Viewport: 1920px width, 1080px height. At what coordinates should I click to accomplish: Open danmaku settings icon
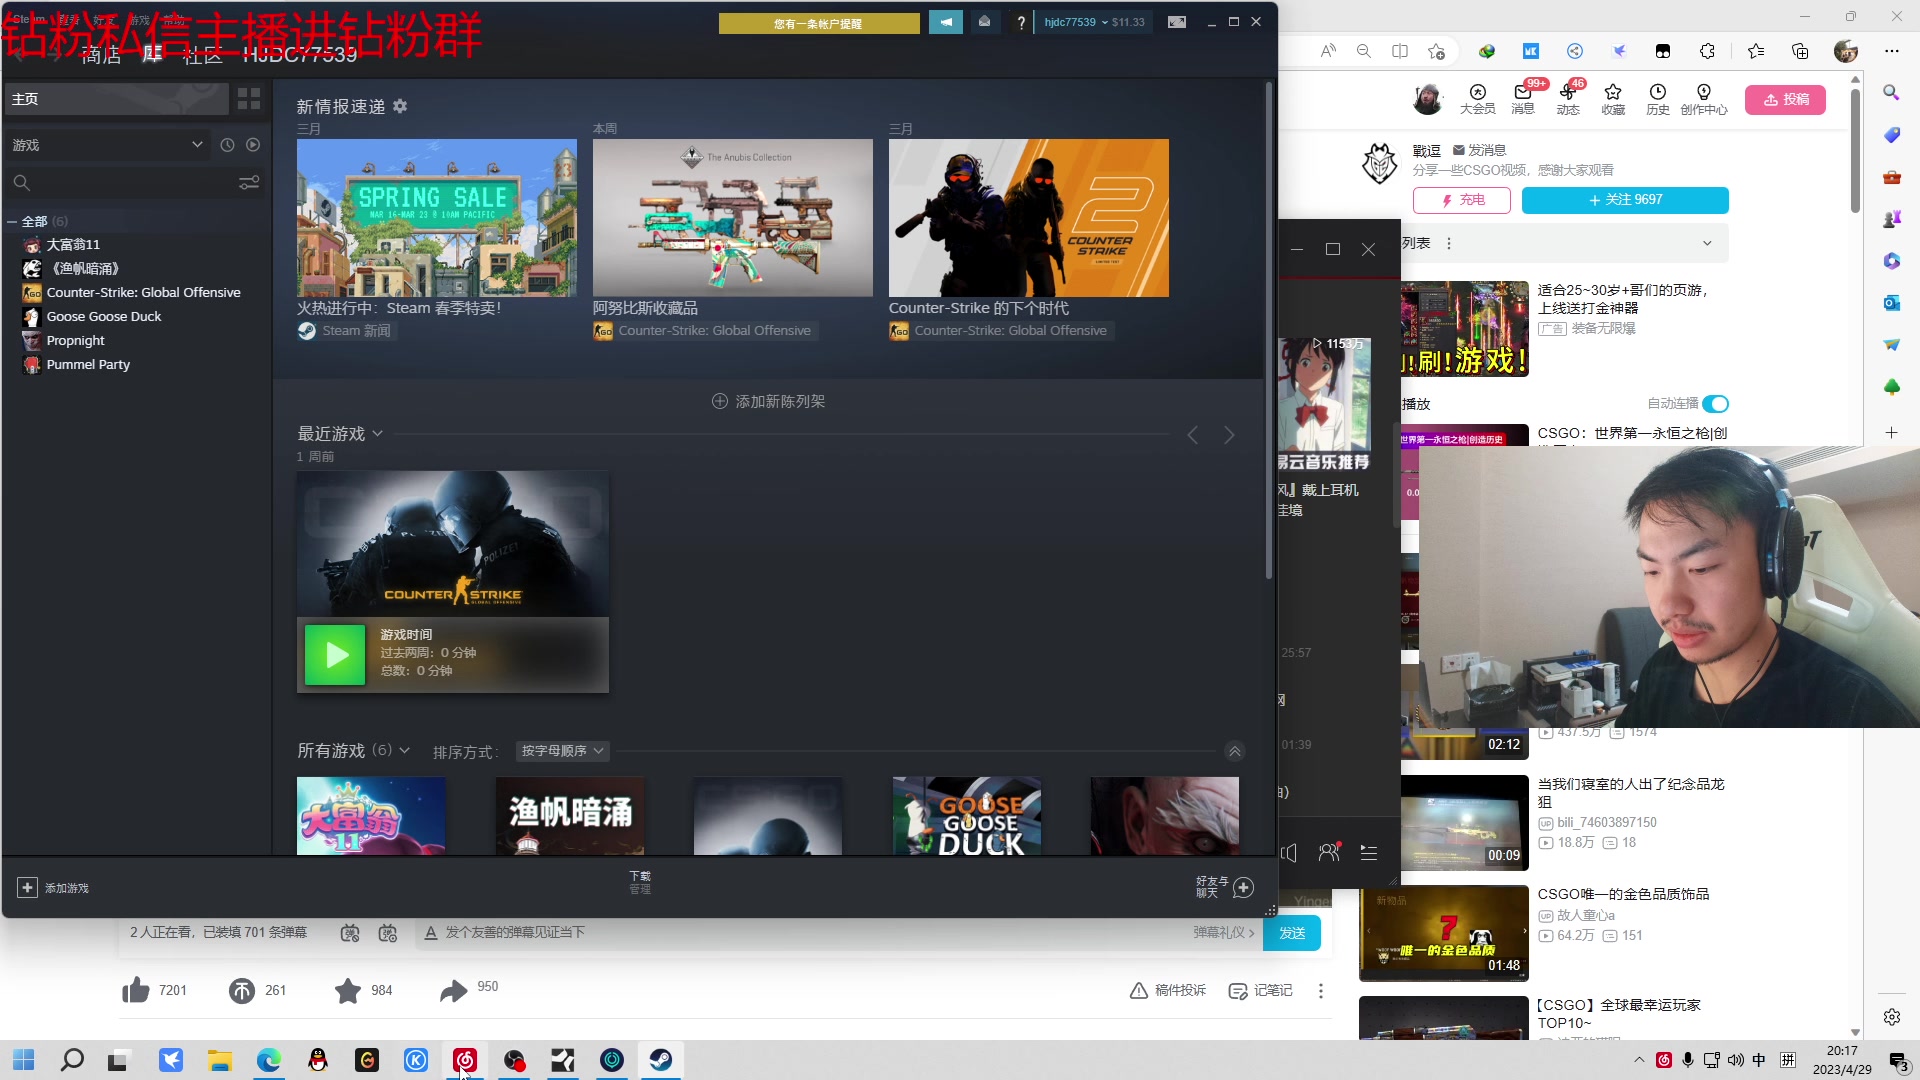coord(388,933)
